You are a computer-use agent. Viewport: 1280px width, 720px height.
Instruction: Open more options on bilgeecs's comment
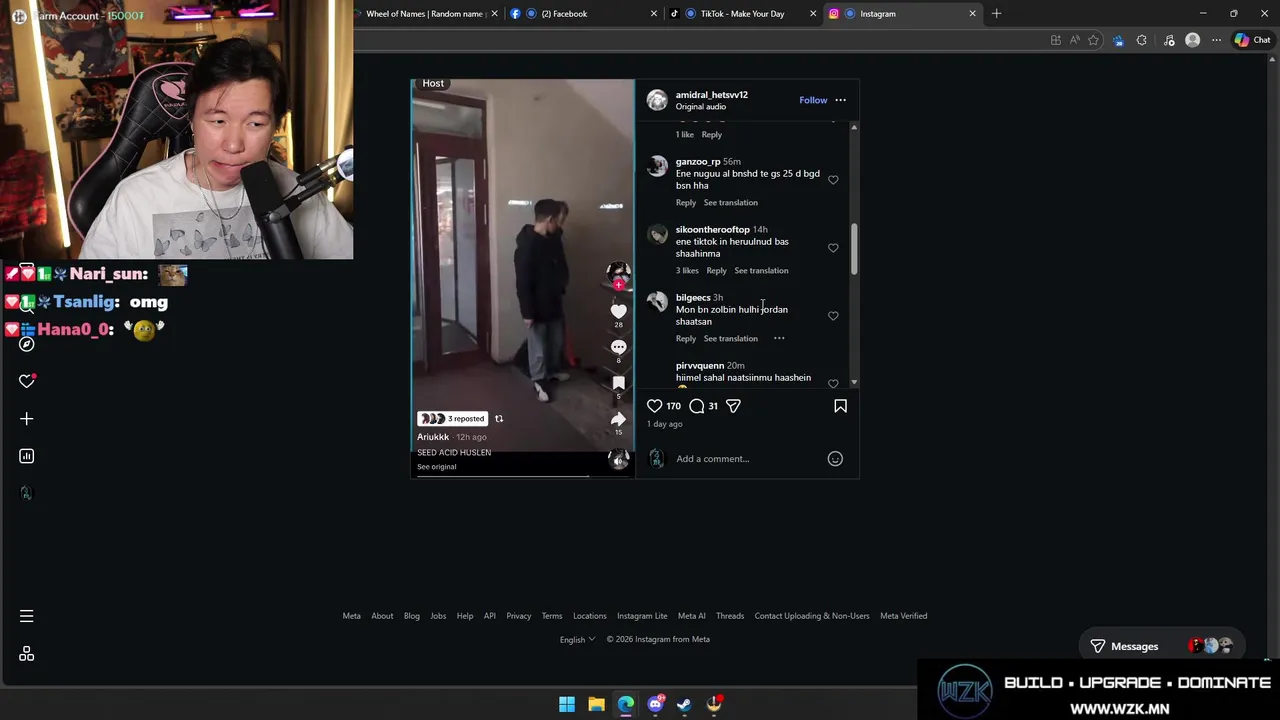click(x=779, y=338)
